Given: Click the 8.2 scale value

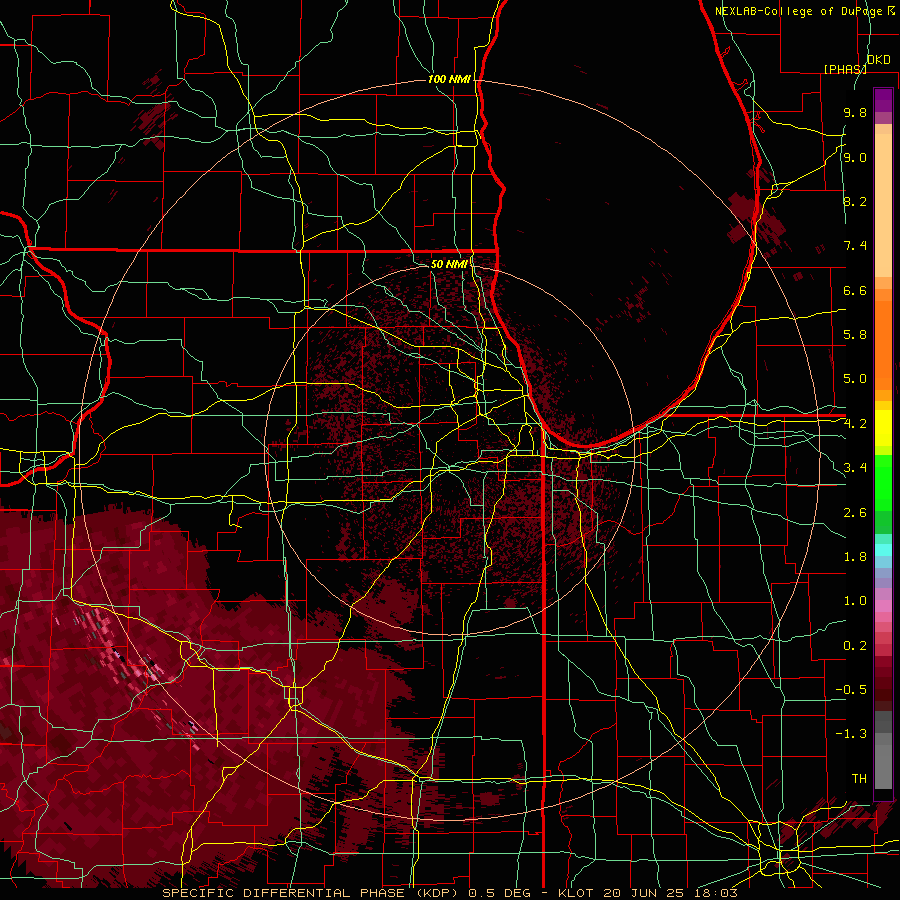Looking at the screenshot, I should [x=855, y=201].
